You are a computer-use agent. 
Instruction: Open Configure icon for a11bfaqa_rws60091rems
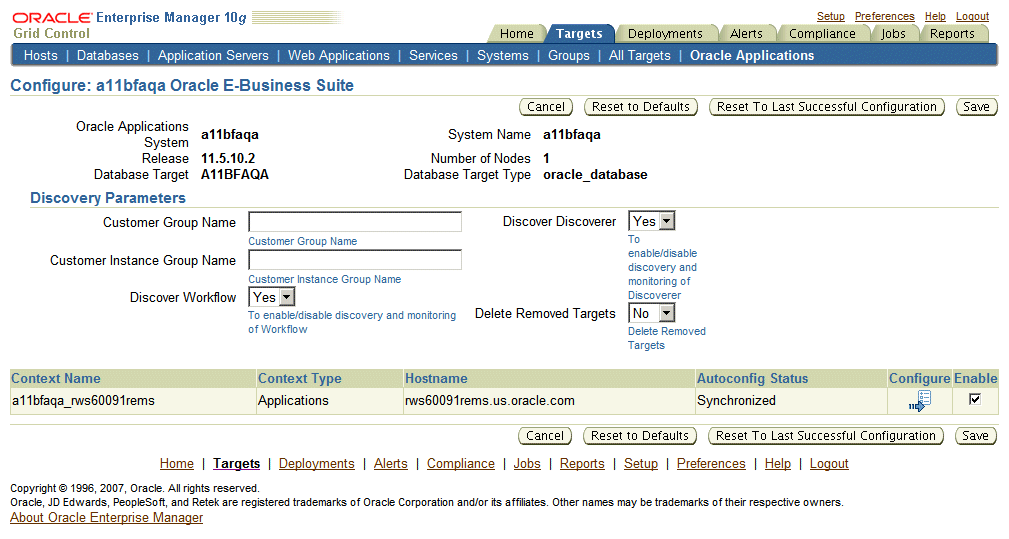click(x=920, y=401)
